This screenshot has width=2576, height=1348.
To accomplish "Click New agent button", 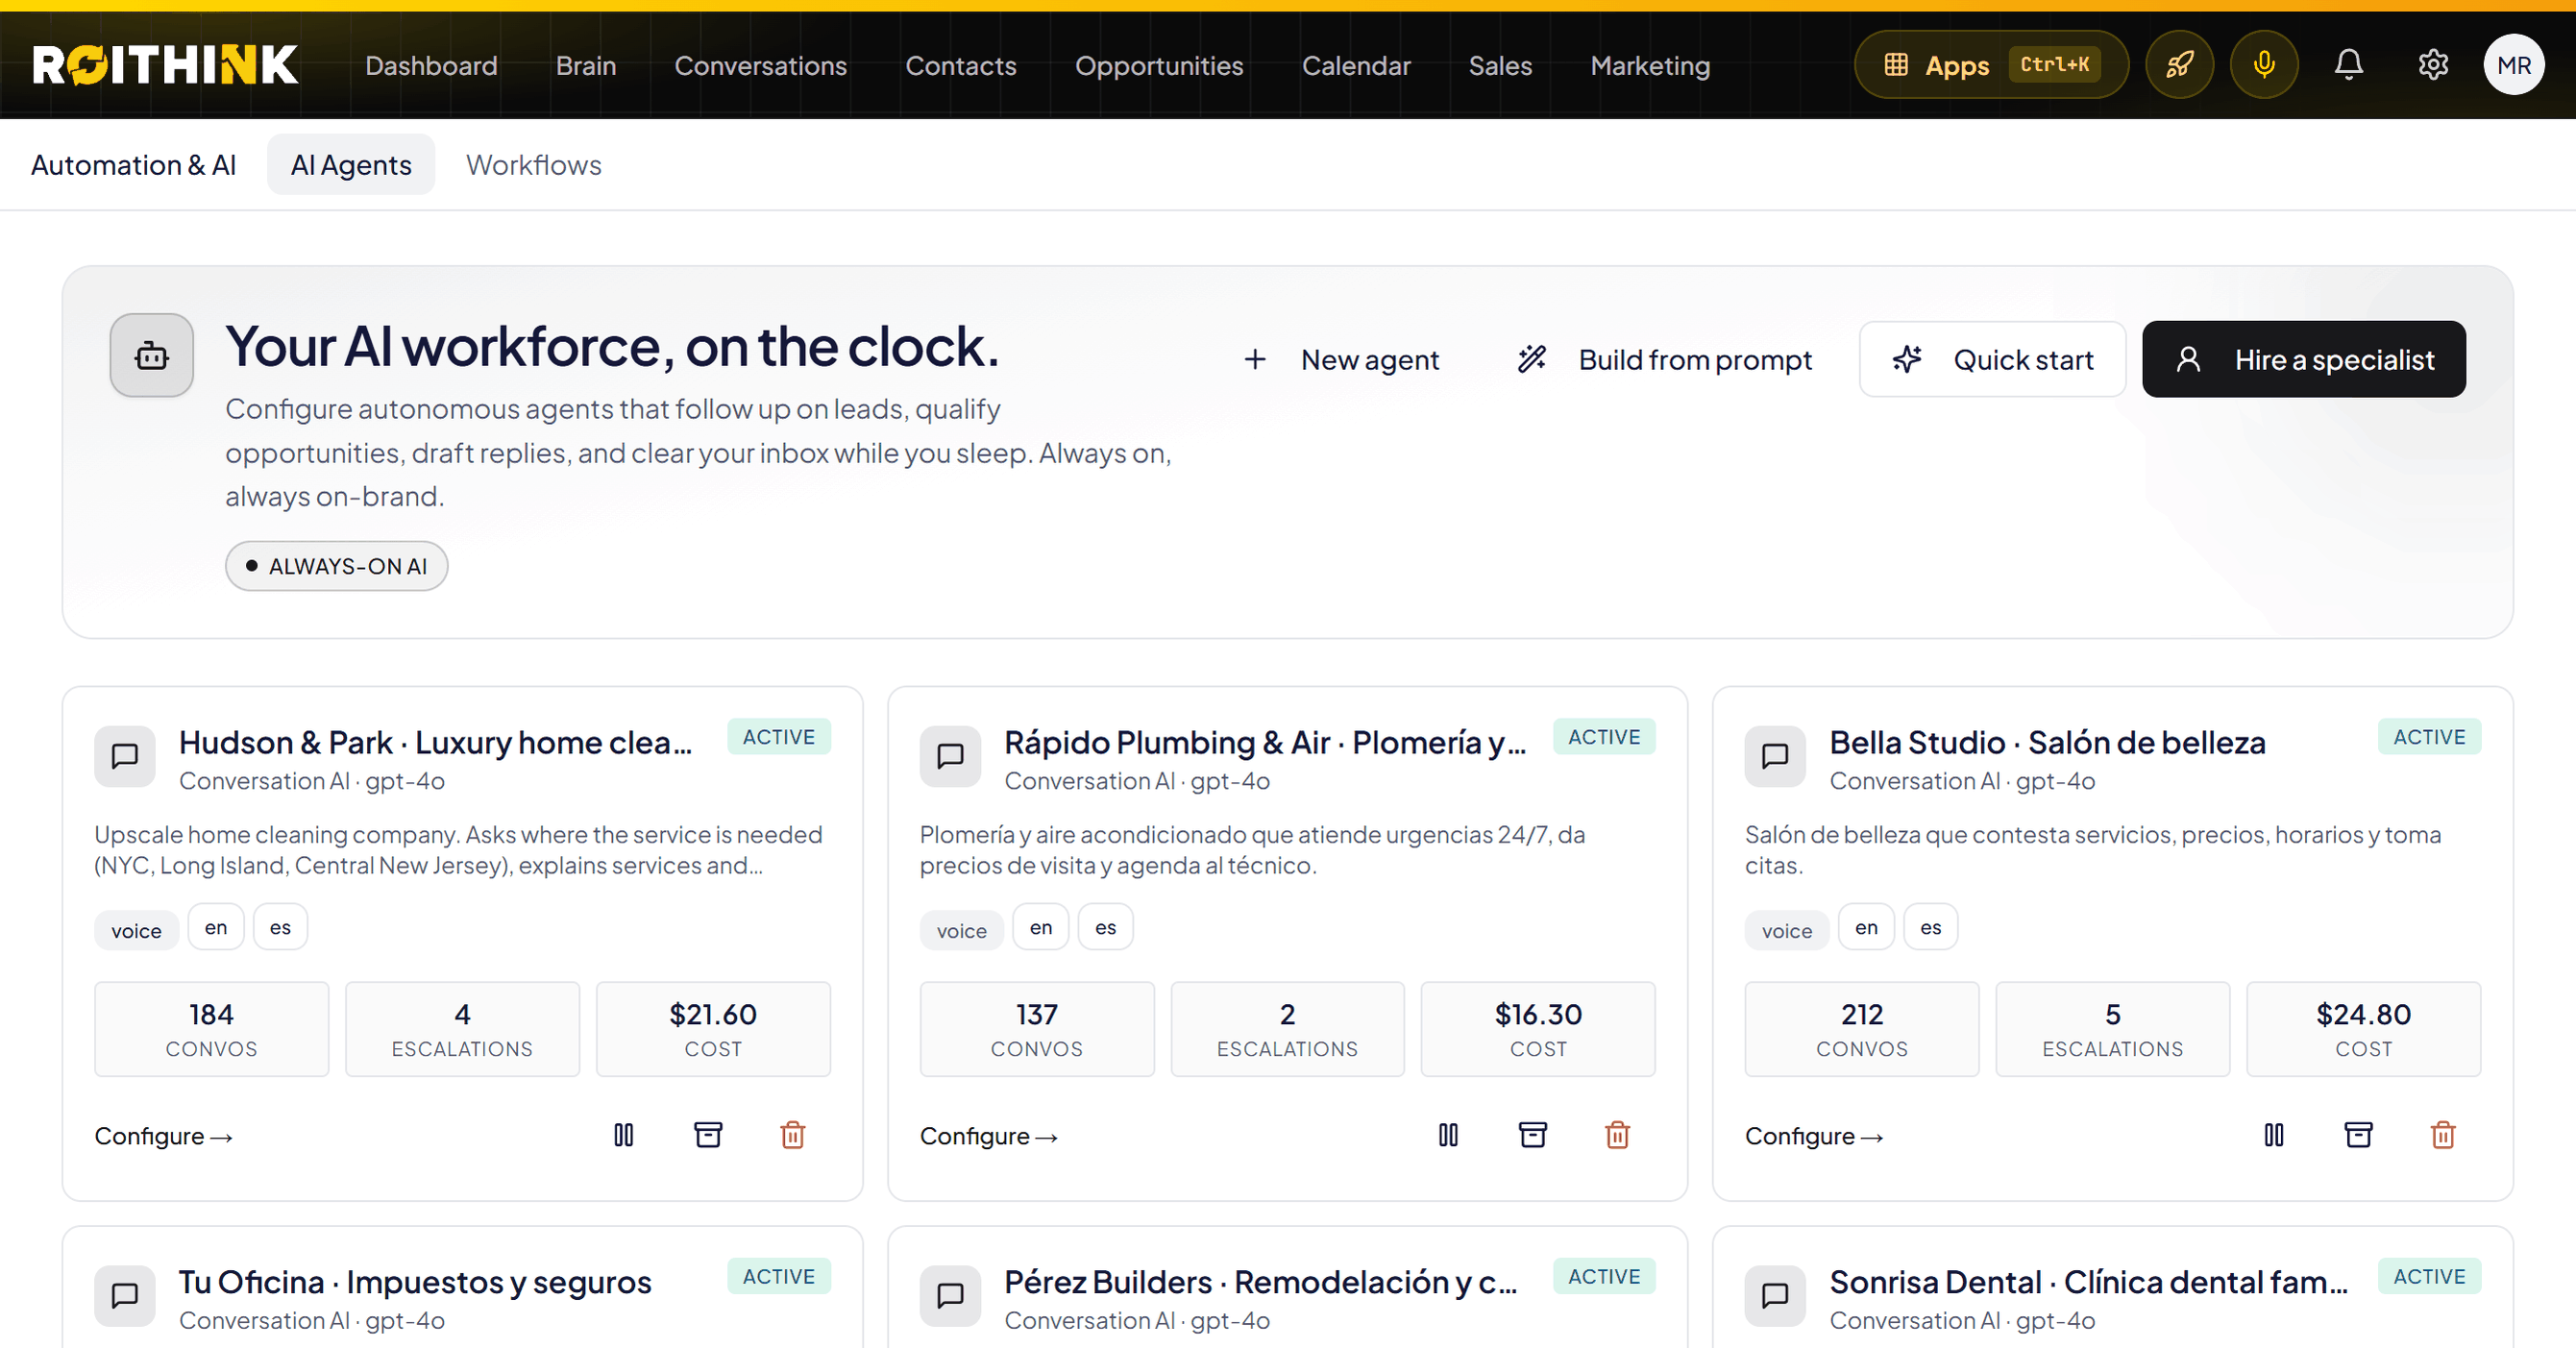I will 1342,359.
